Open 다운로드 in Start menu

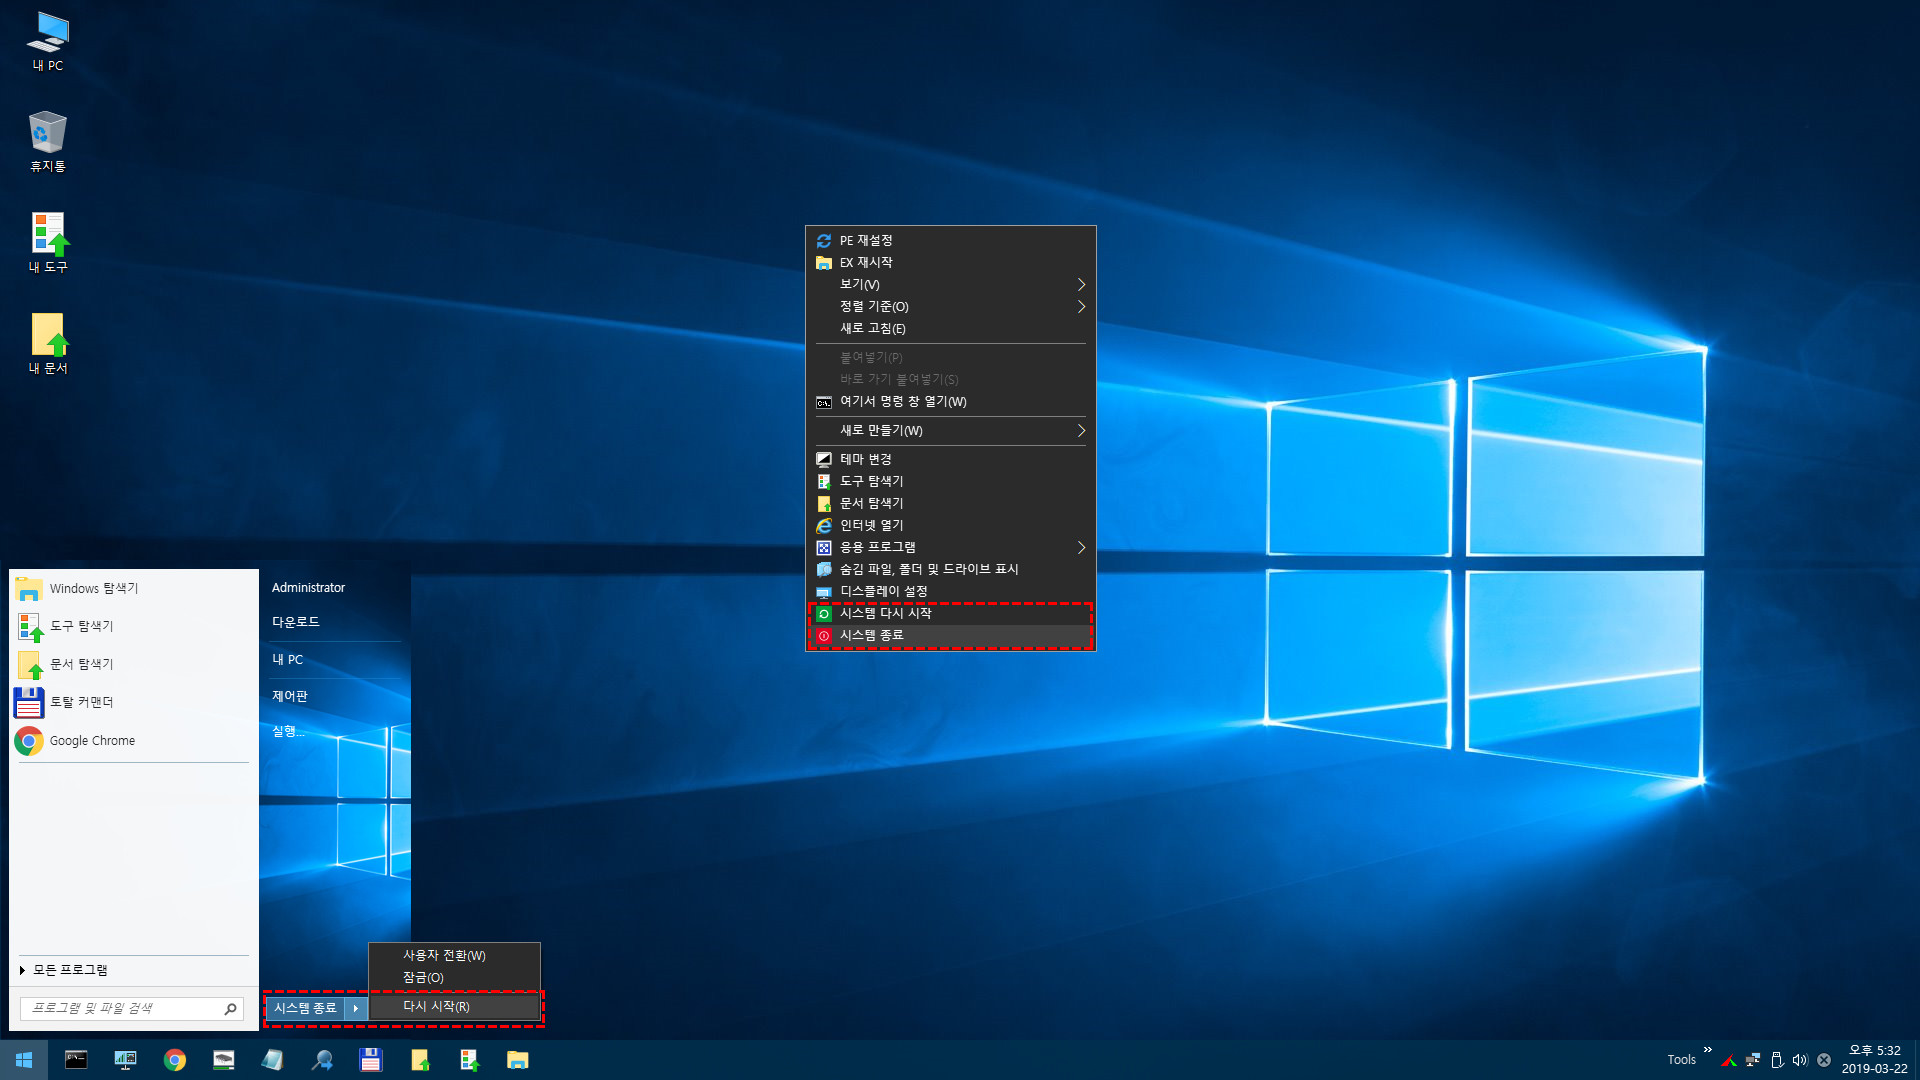[x=295, y=622]
